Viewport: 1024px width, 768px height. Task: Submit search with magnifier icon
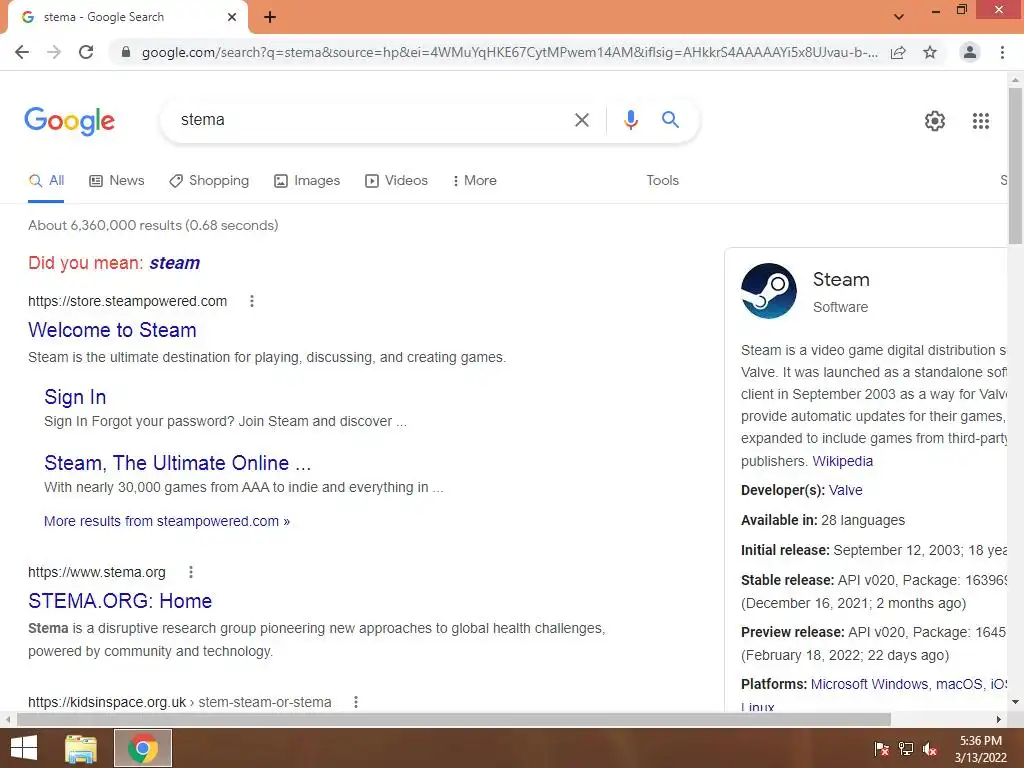tap(670, 120)
